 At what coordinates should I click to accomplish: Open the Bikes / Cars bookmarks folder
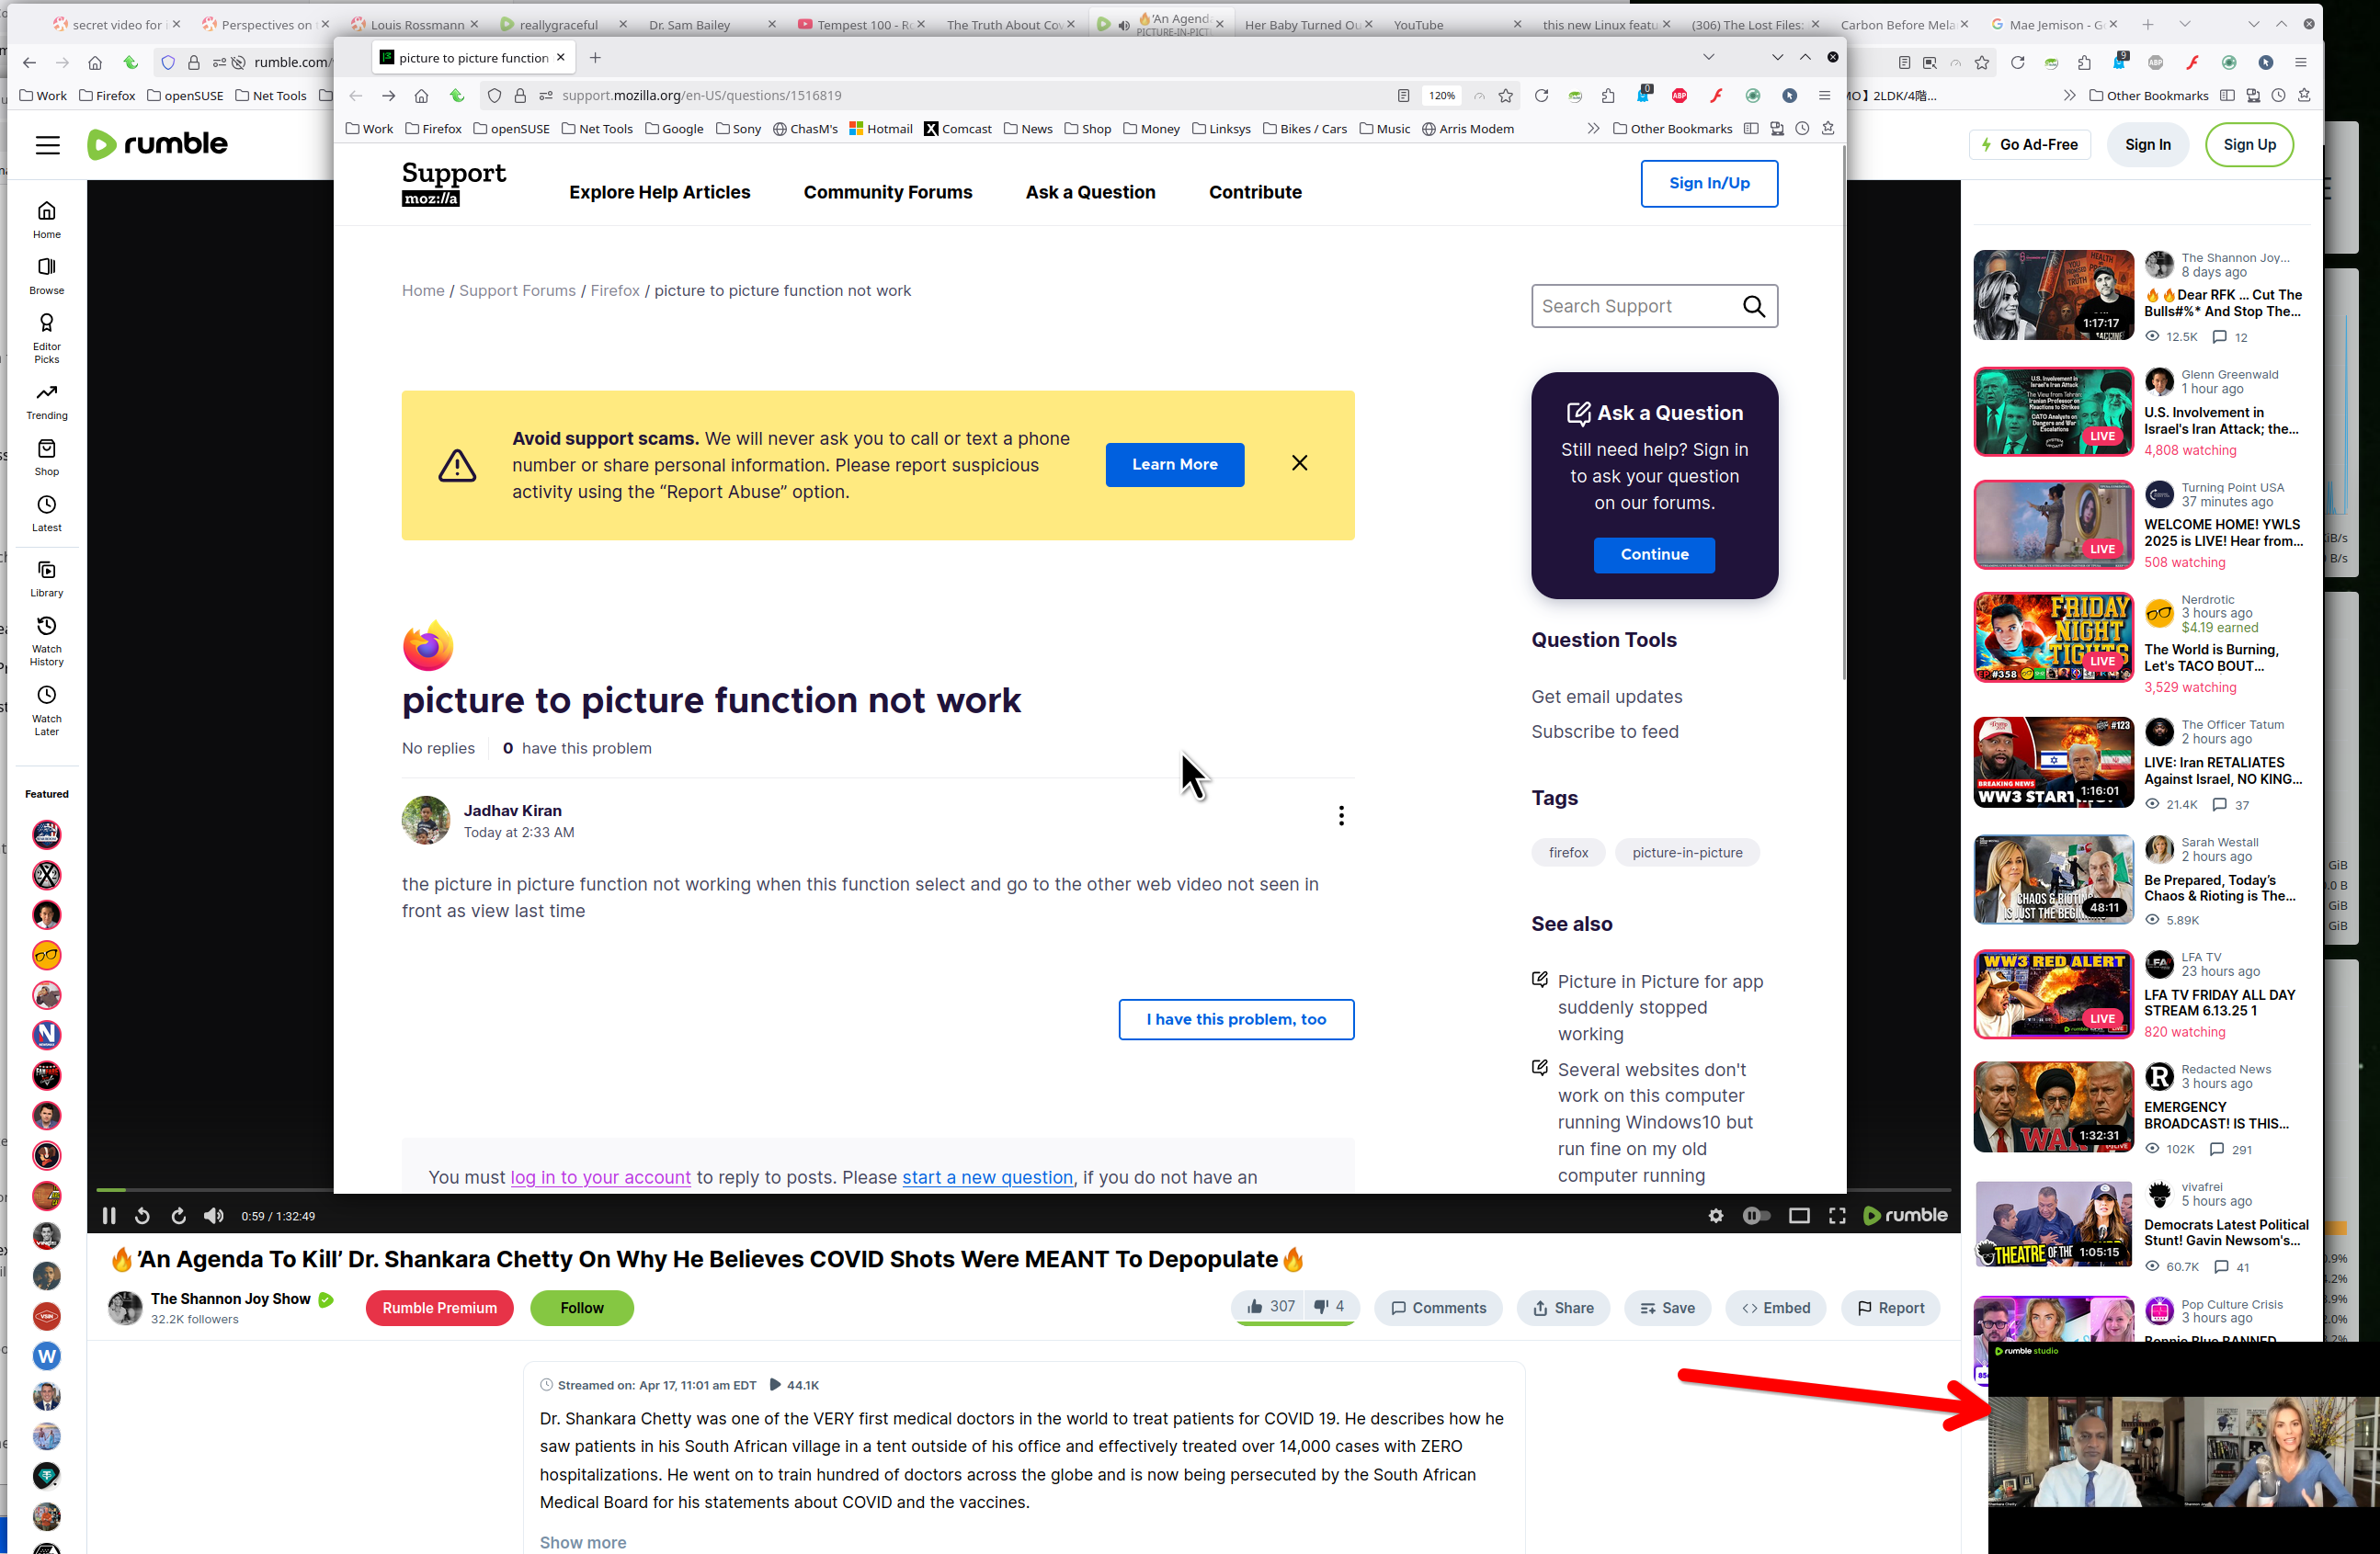[1305, 128]
